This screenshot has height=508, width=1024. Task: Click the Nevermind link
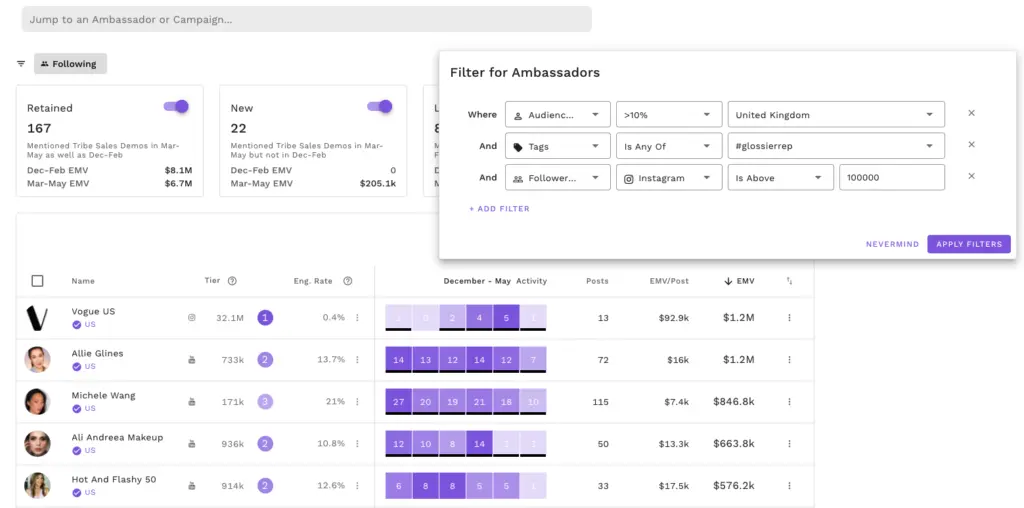pos(892,244)
